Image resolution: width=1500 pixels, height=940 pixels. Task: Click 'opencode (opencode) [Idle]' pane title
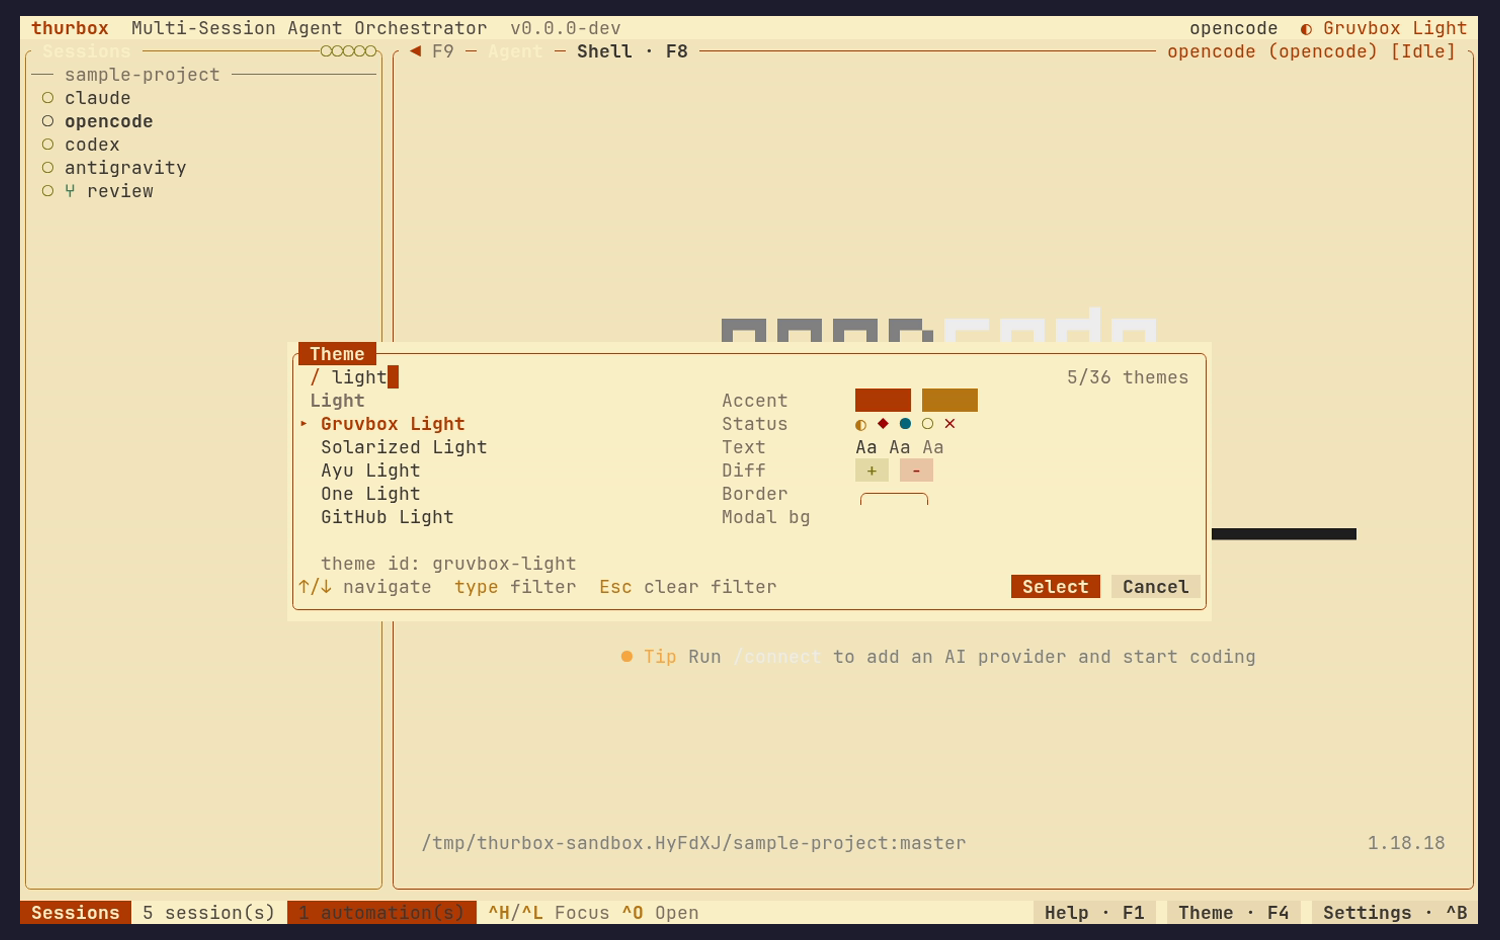pos(1311,51)
